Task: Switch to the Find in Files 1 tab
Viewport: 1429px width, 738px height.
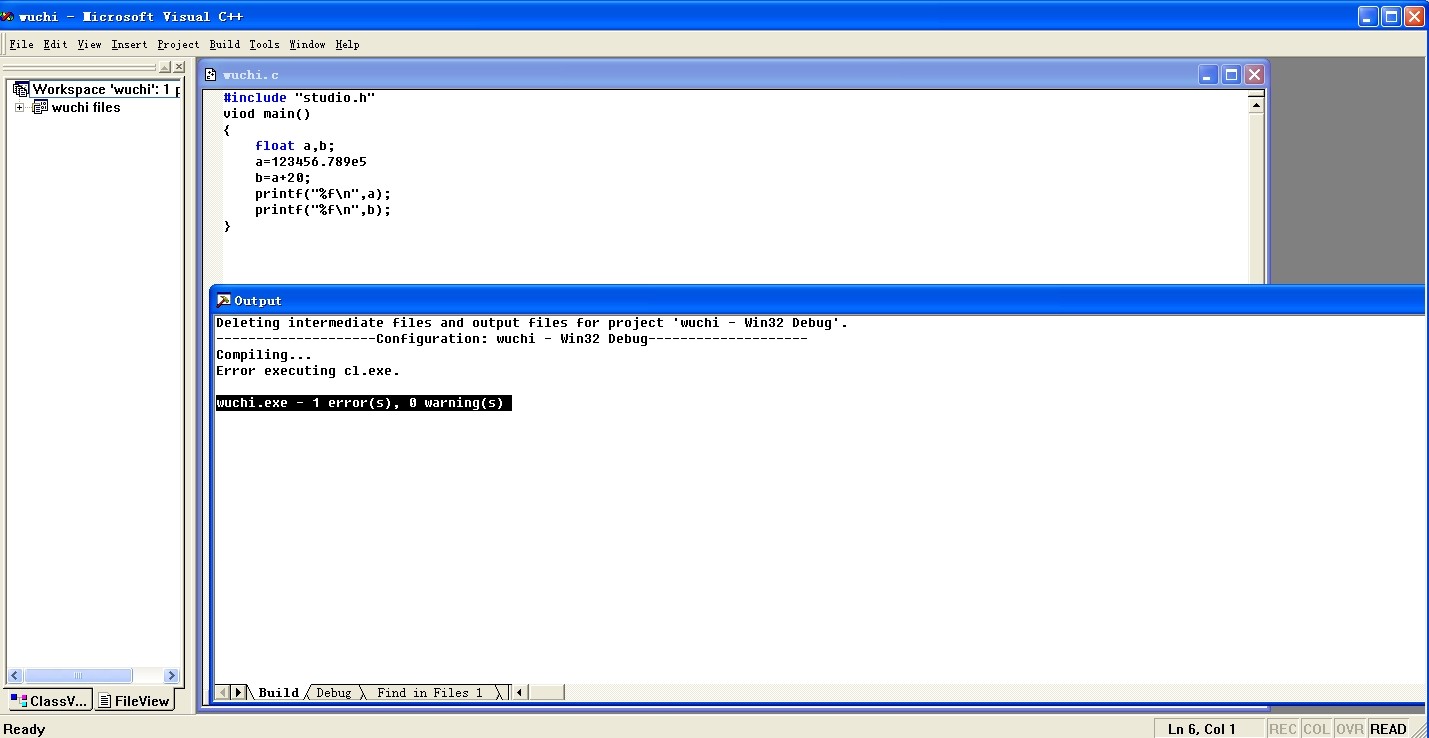Action: [x=430, y=692]
